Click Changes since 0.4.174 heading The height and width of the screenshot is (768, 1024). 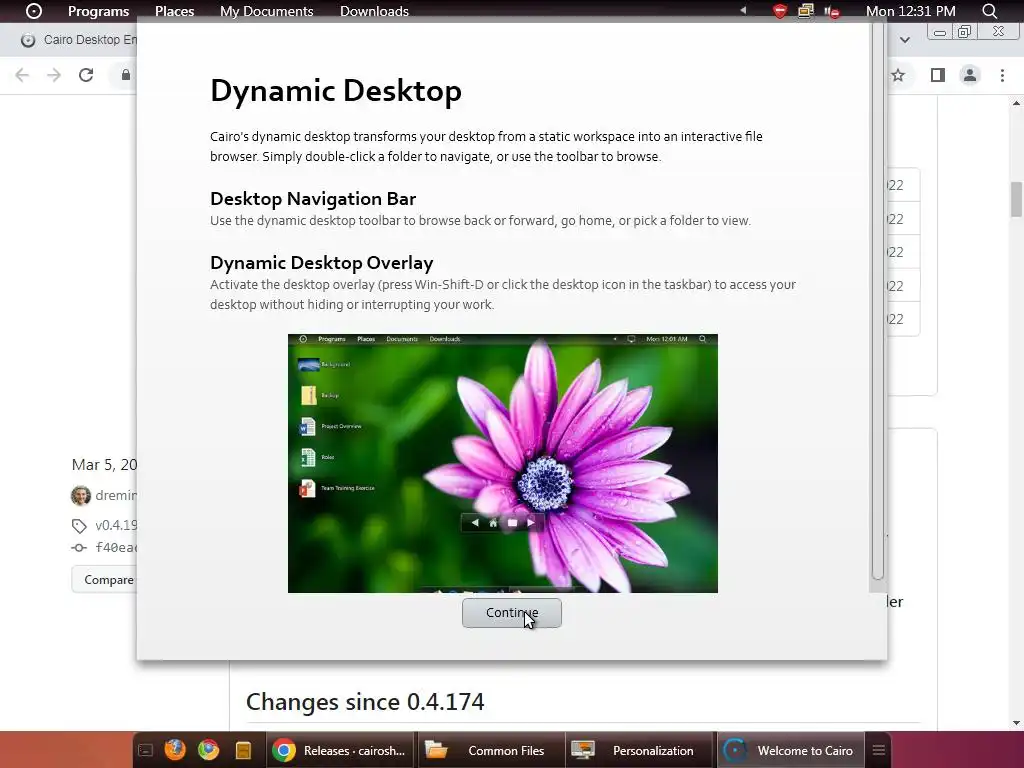365,702
